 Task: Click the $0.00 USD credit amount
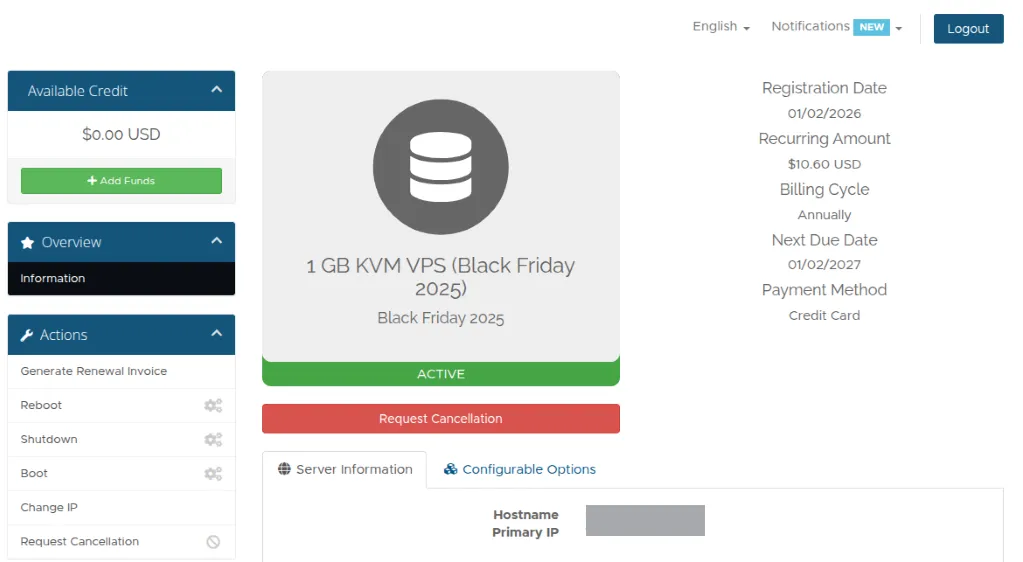(x=121, y=134)
